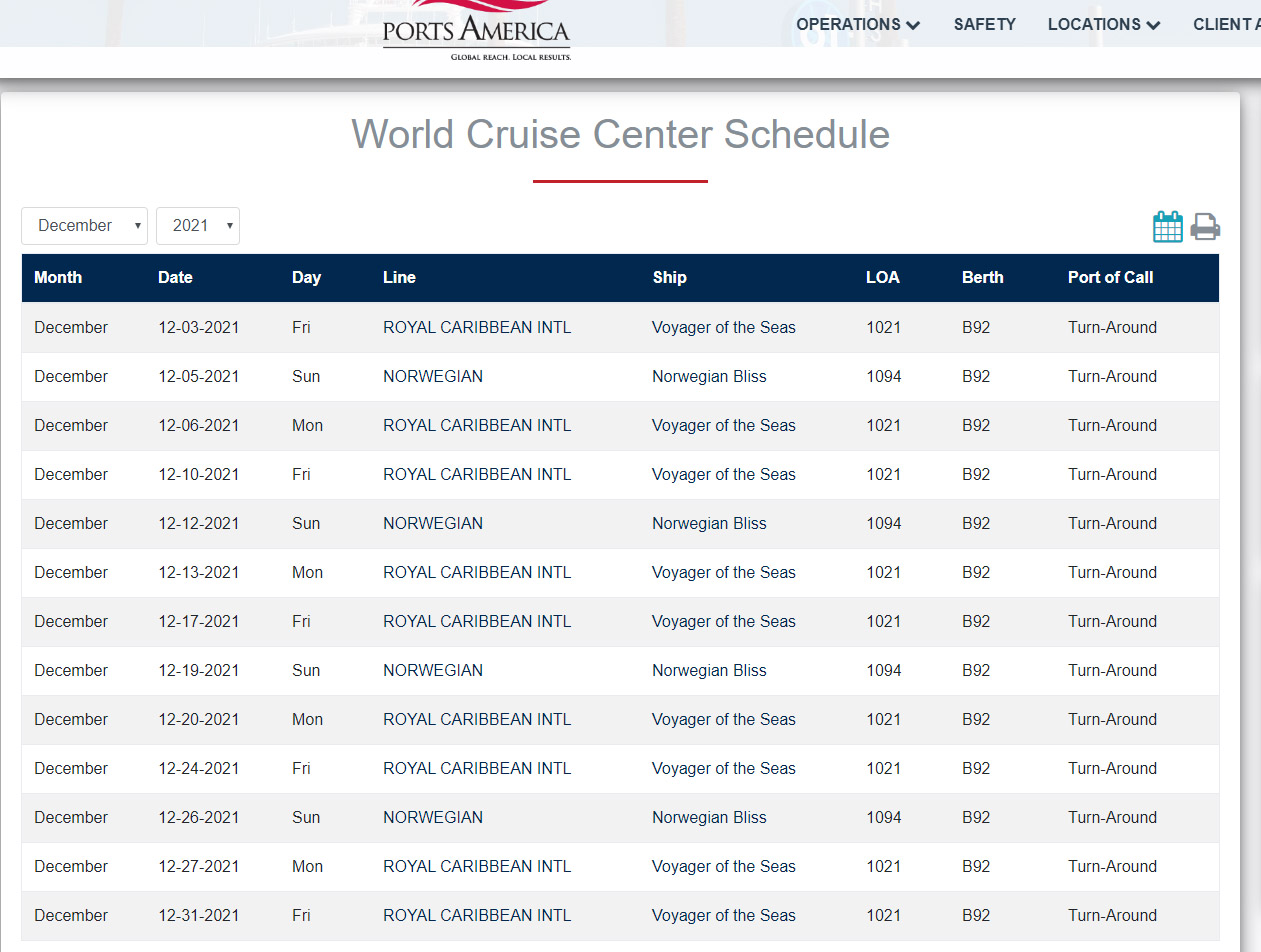Click the Day column header

pos(306,278)
